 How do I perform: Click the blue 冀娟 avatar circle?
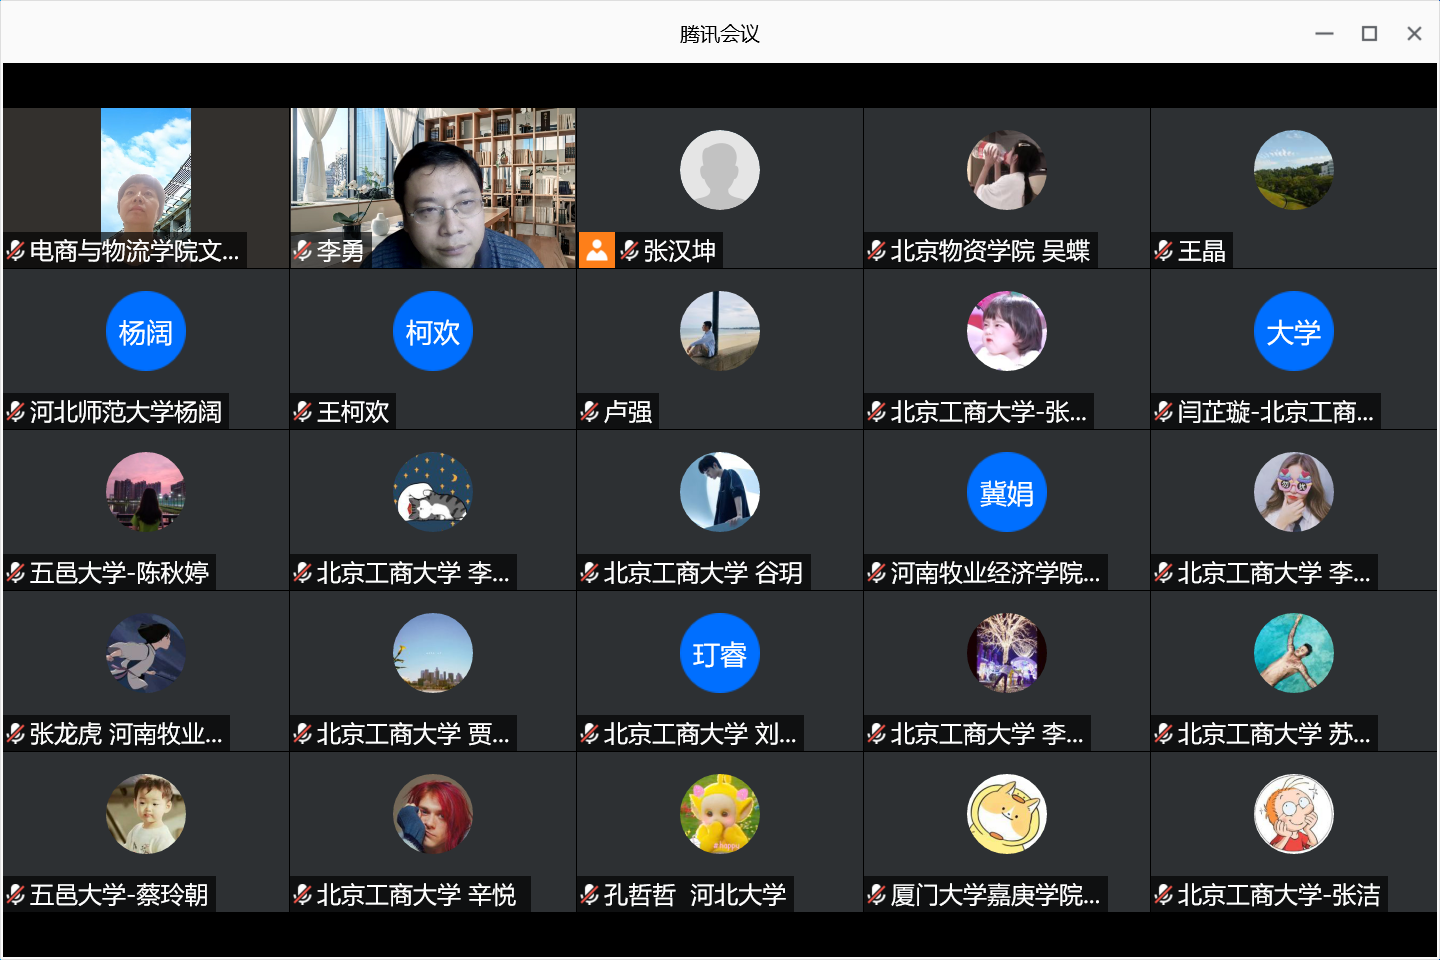(1007, 493)
